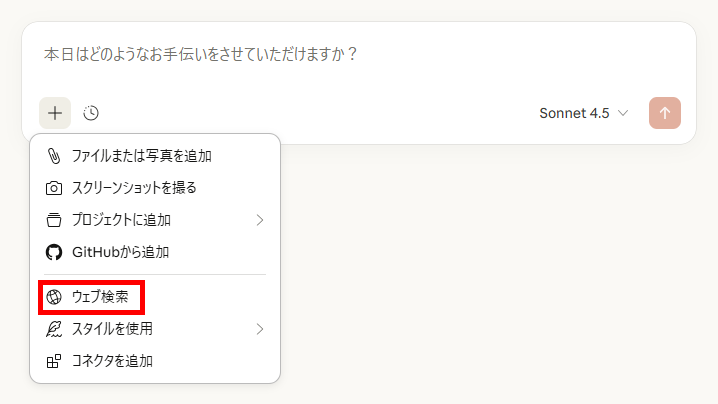The height and width of the screenshot is (404, 718).
Task: Expand the プロジェクトに追加 submenu arrow
Action: (260, 220)
